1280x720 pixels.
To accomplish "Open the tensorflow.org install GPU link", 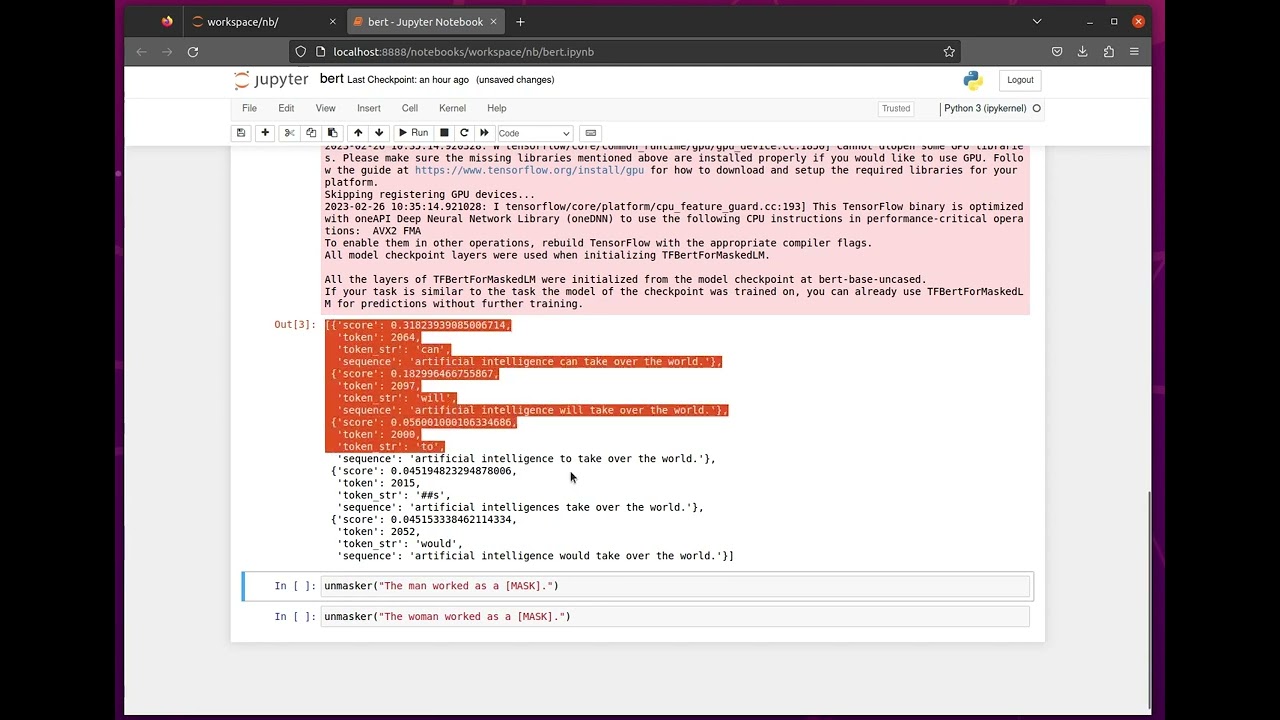I will [529, 170].
